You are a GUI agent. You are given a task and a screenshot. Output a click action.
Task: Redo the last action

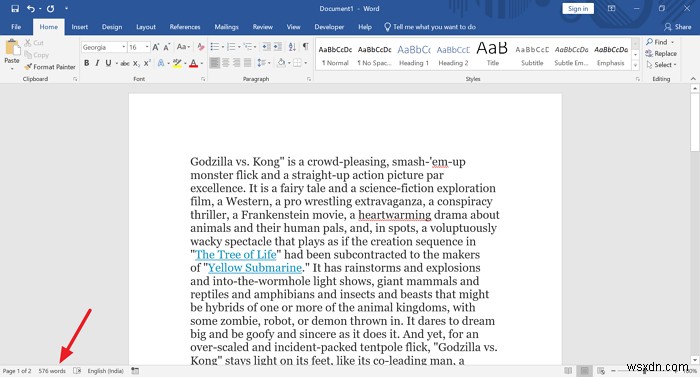coord(50,8)
